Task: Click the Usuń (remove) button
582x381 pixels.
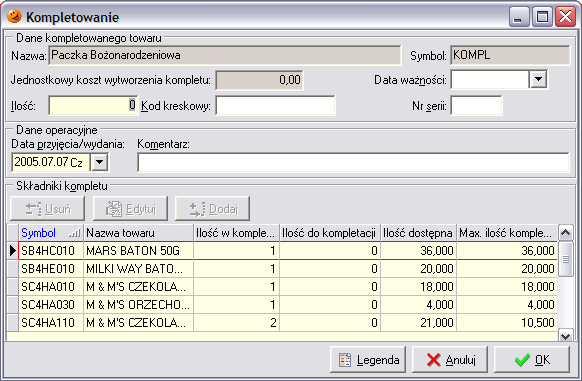Action: [x=48, y=209]
